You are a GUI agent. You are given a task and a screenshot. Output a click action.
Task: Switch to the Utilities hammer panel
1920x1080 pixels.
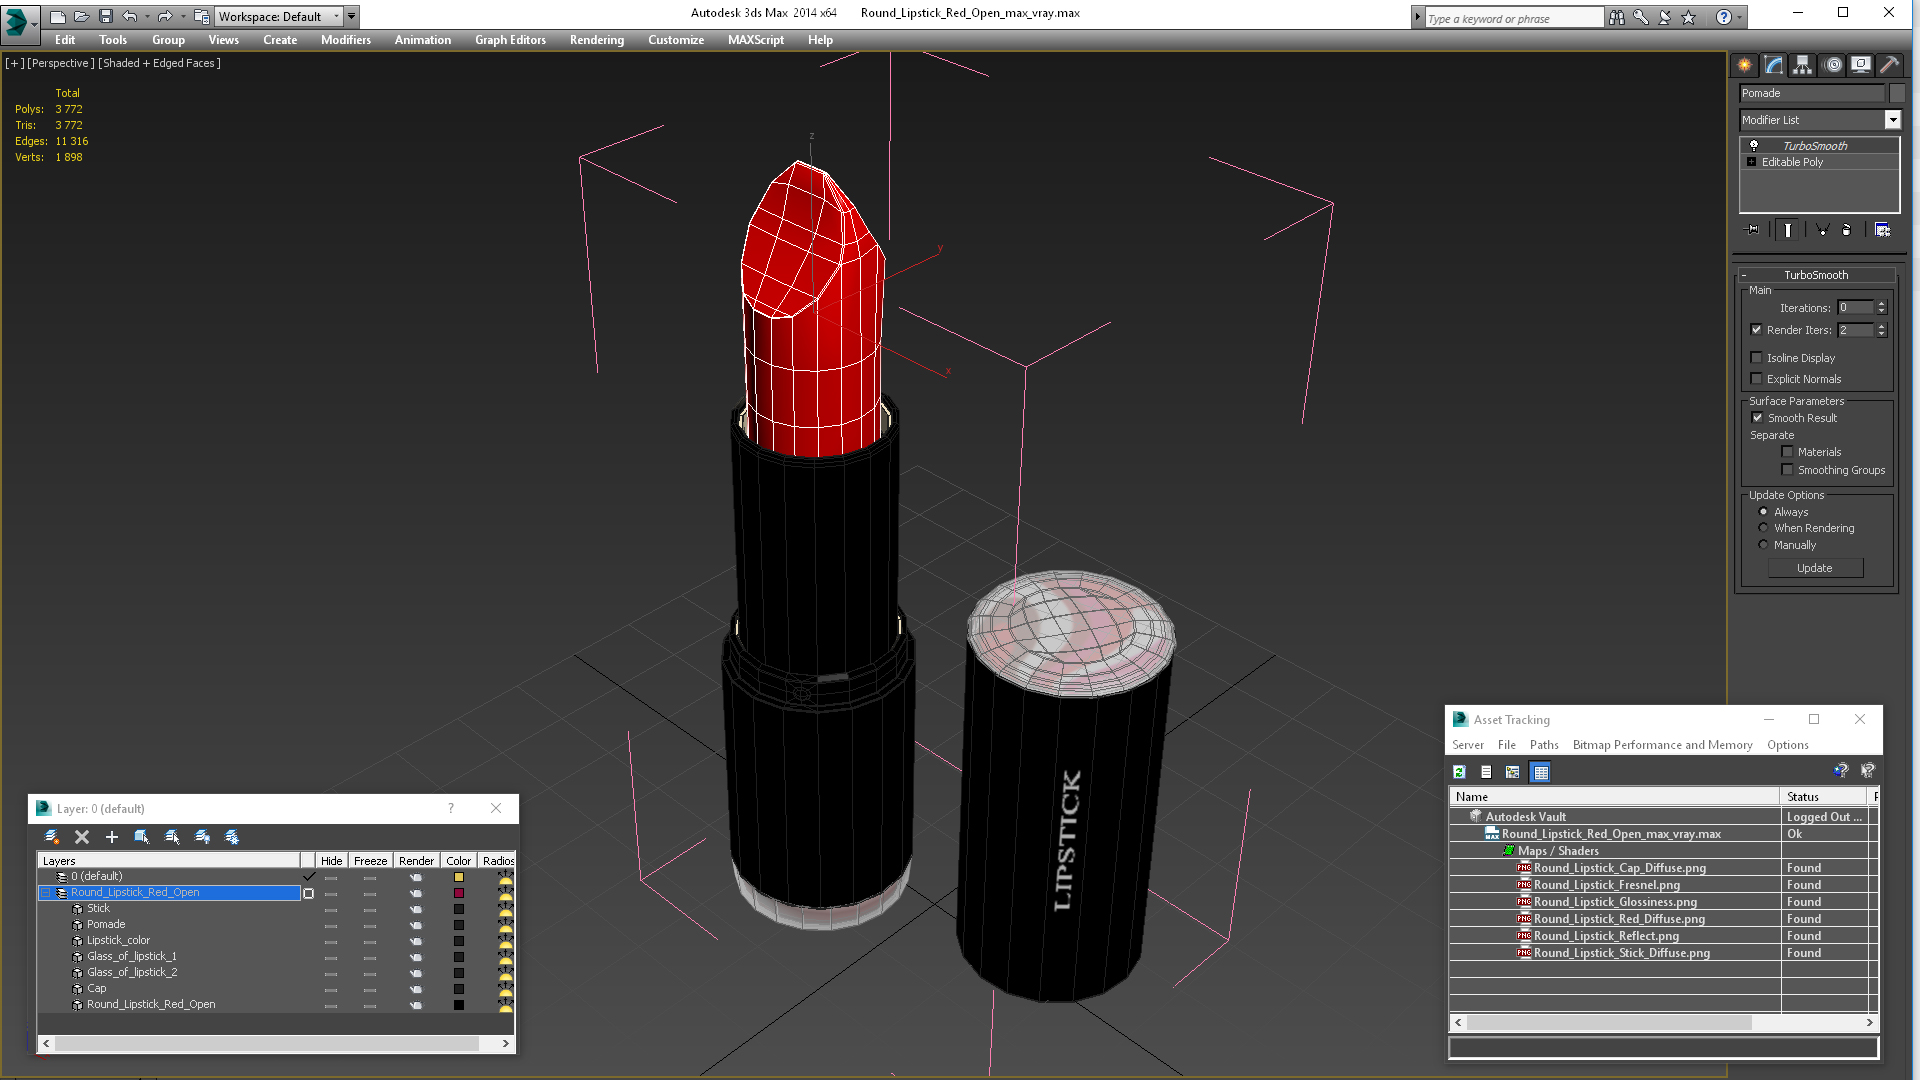(1889, 65)
